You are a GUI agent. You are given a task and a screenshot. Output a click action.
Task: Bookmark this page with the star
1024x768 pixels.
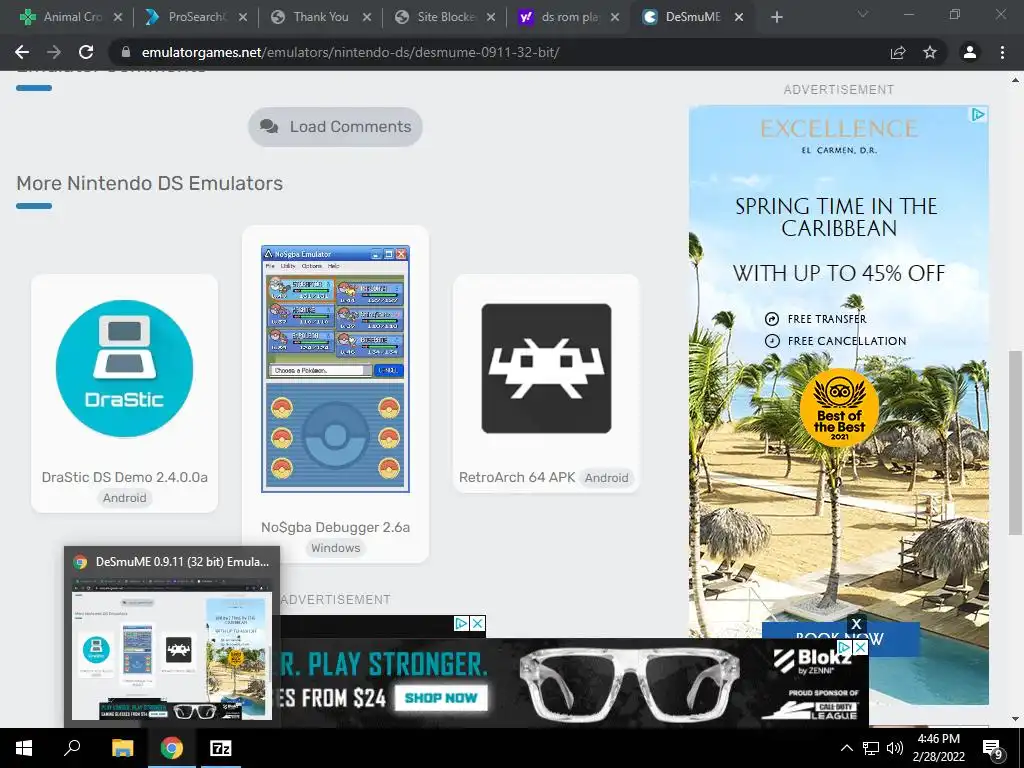tap(930, 52)
